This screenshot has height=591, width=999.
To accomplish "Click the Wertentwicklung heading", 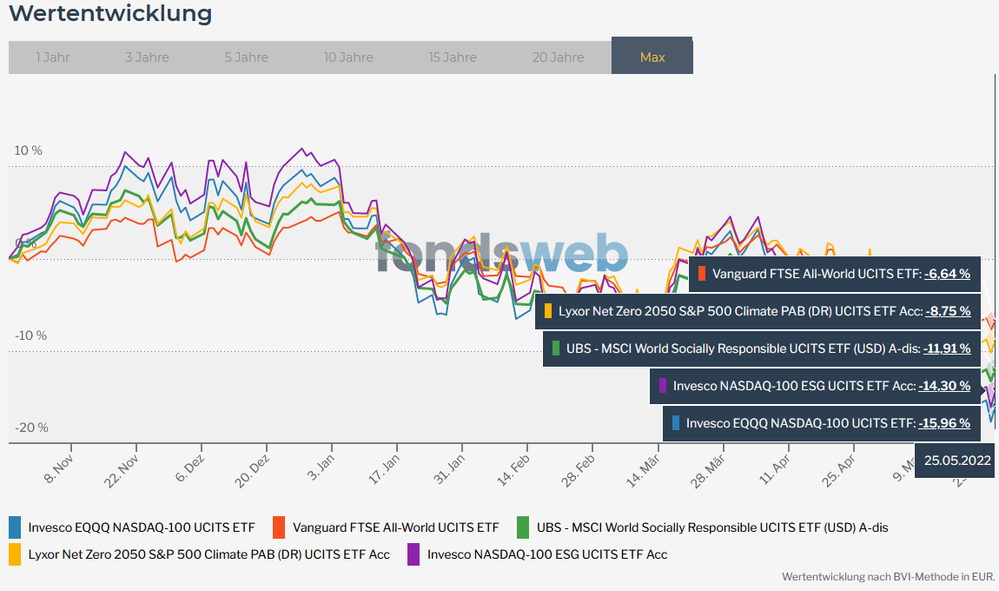I will [x=109, y=14].
